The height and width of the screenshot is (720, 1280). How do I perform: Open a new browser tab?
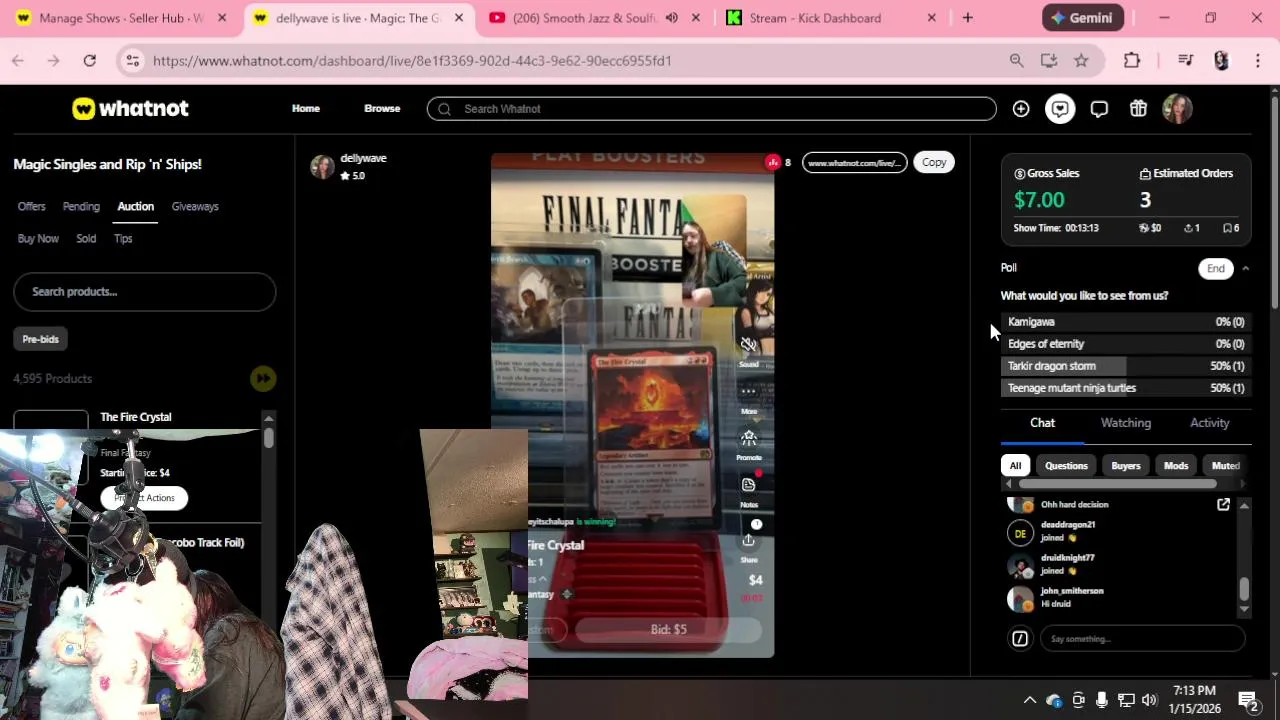(967, 18)
